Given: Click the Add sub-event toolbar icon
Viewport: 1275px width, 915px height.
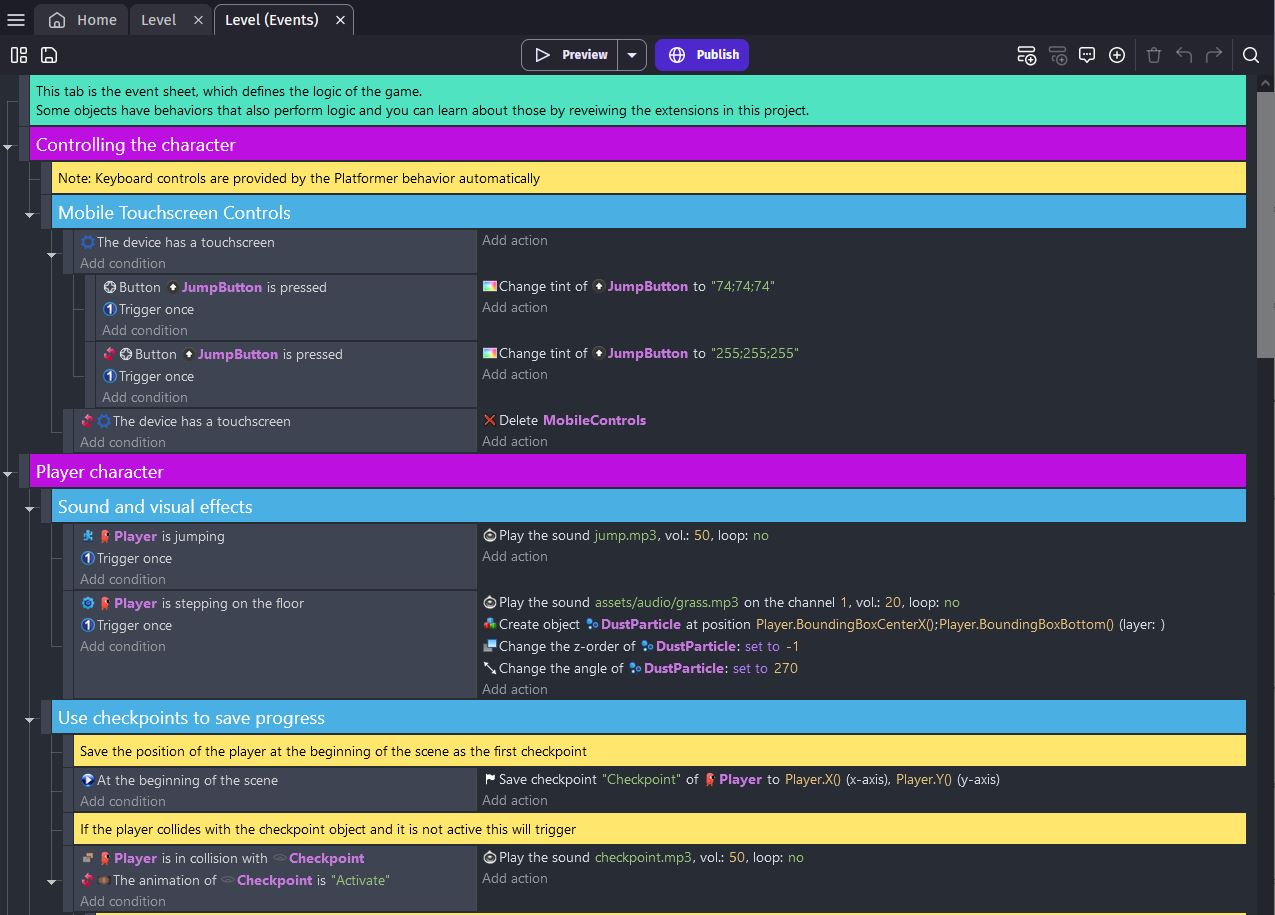Looking at the screenshot, I should tap(1058, 55).
